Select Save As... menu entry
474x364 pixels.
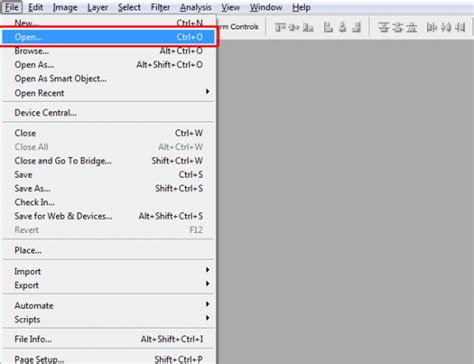(108, 188)
